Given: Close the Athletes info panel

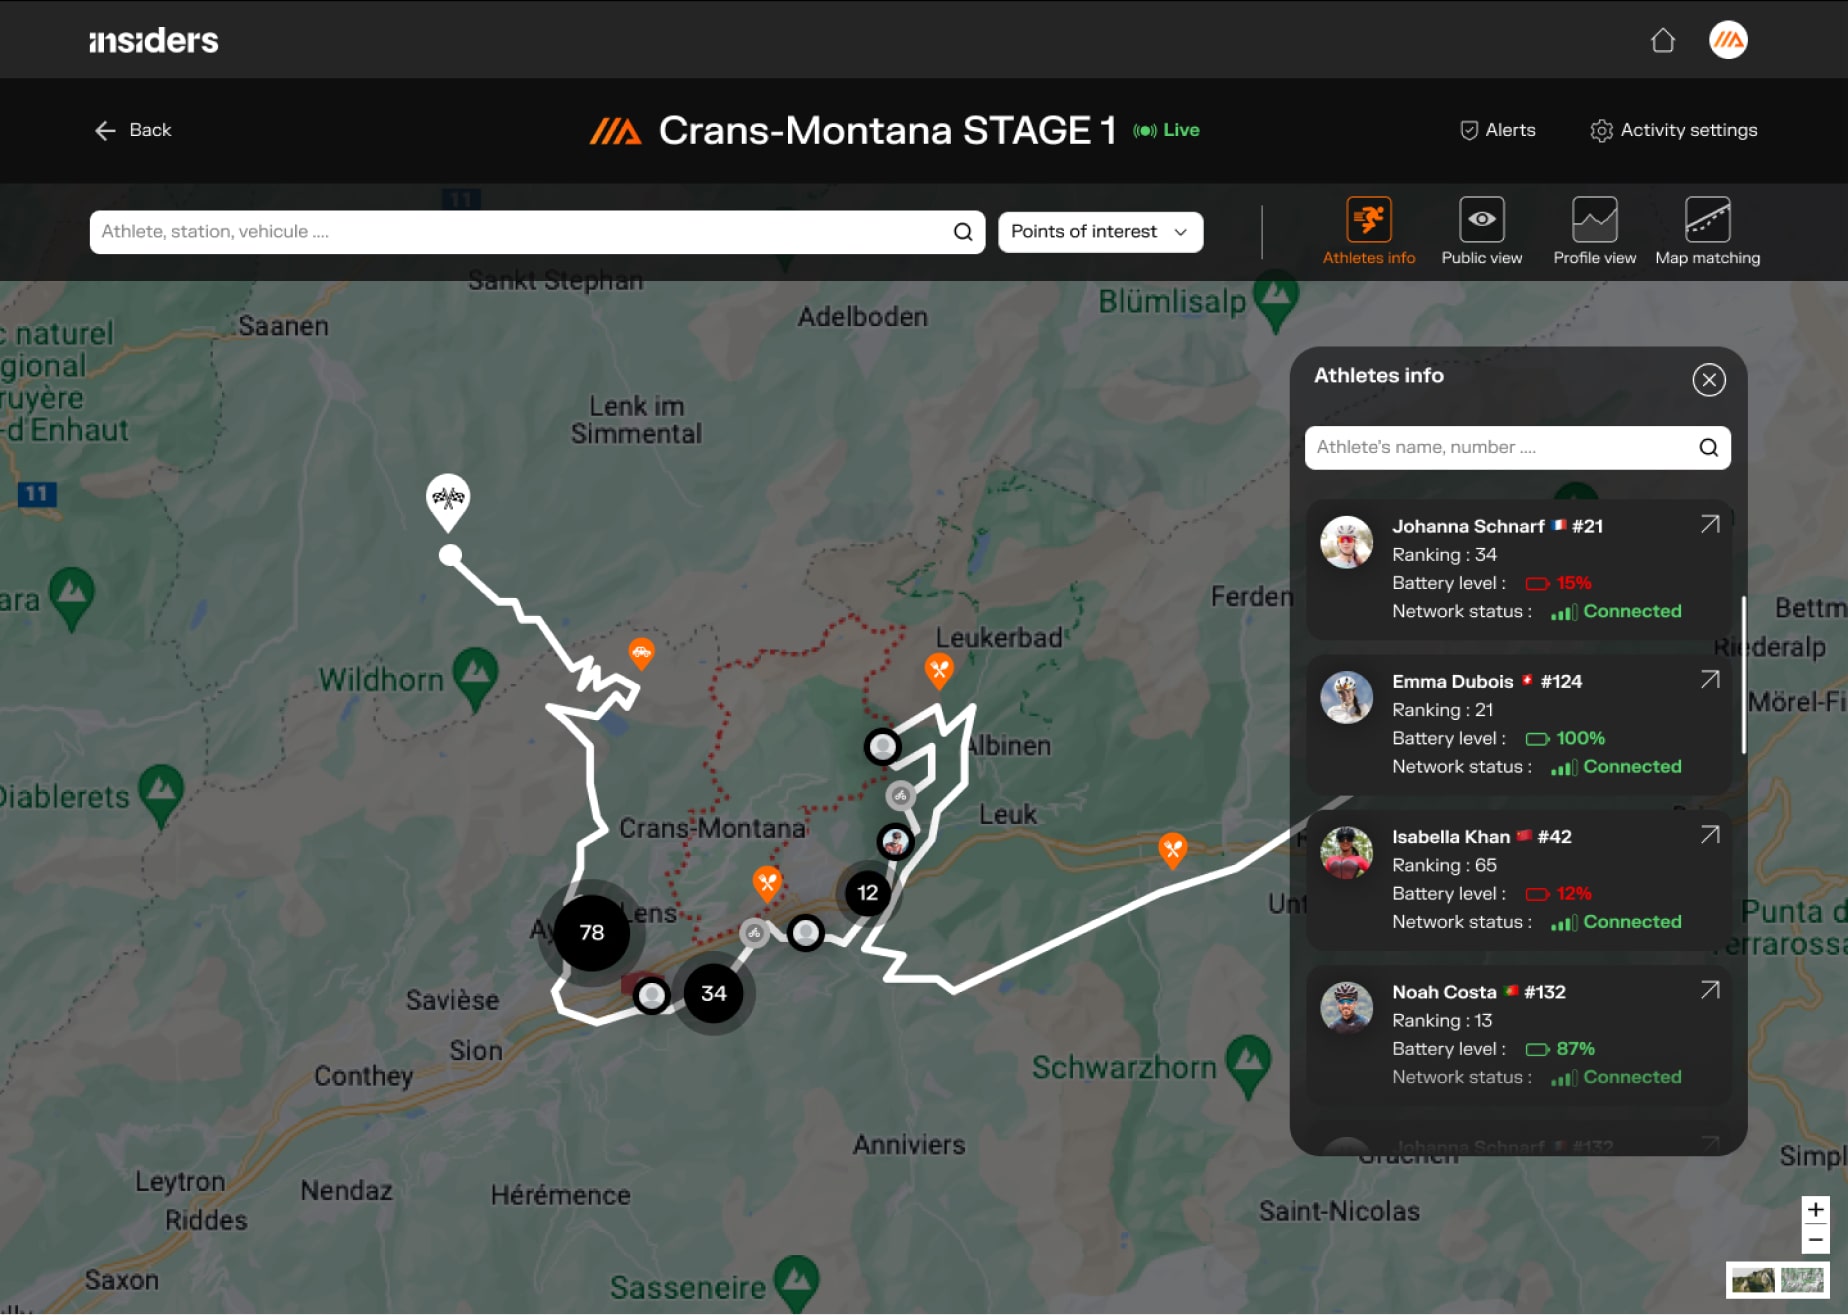Looking at the screenshot, I should (x=1708, y=380).
